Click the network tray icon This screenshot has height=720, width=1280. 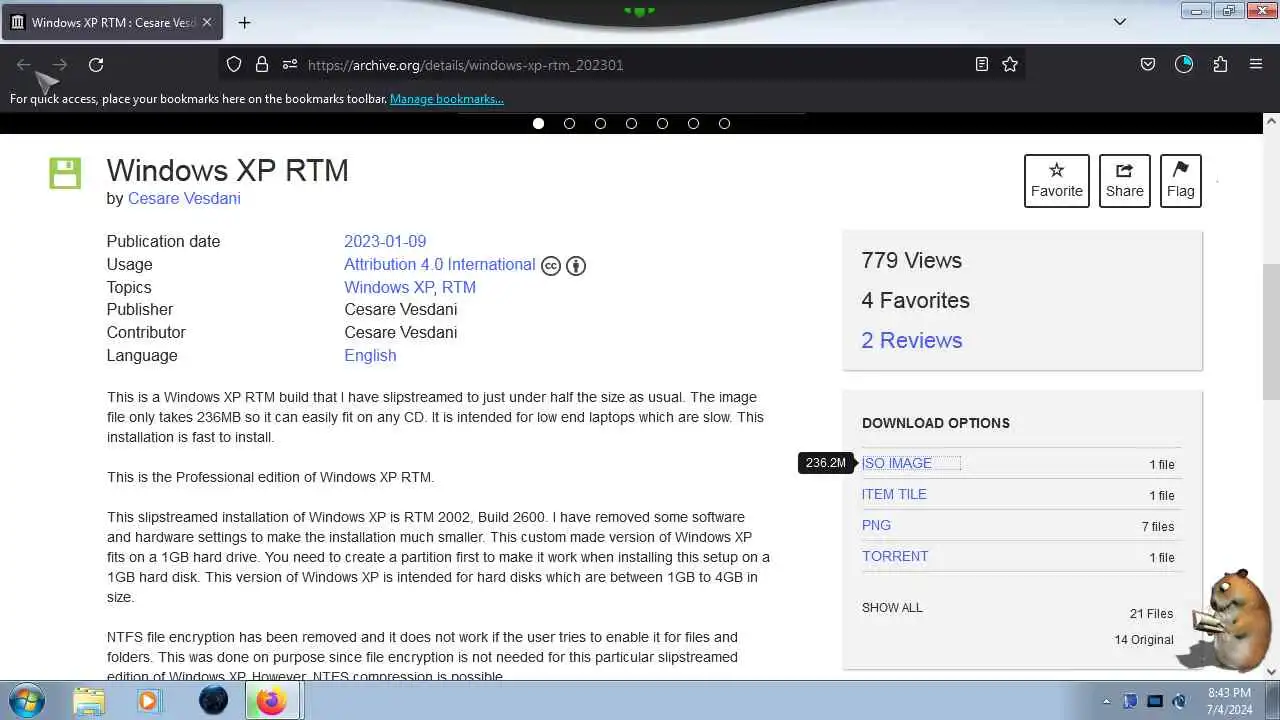[x=1155, y=701]
